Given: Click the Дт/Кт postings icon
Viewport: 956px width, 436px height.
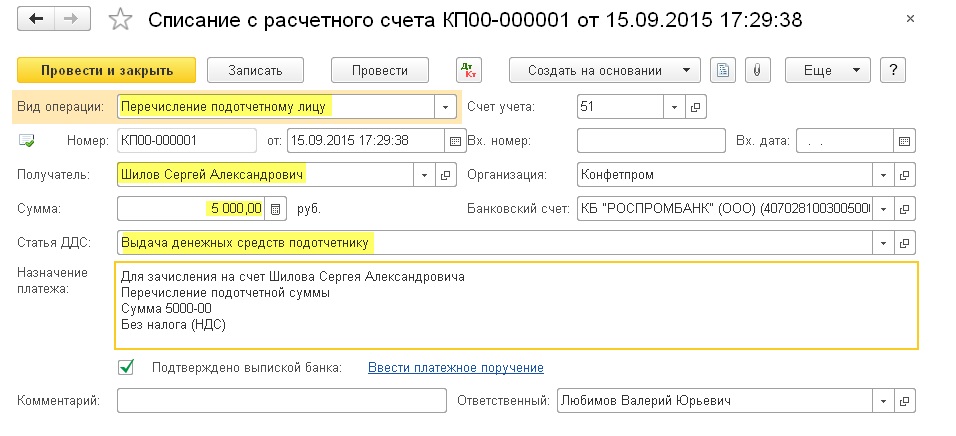Looking at the screenshot, I should 468,70.
